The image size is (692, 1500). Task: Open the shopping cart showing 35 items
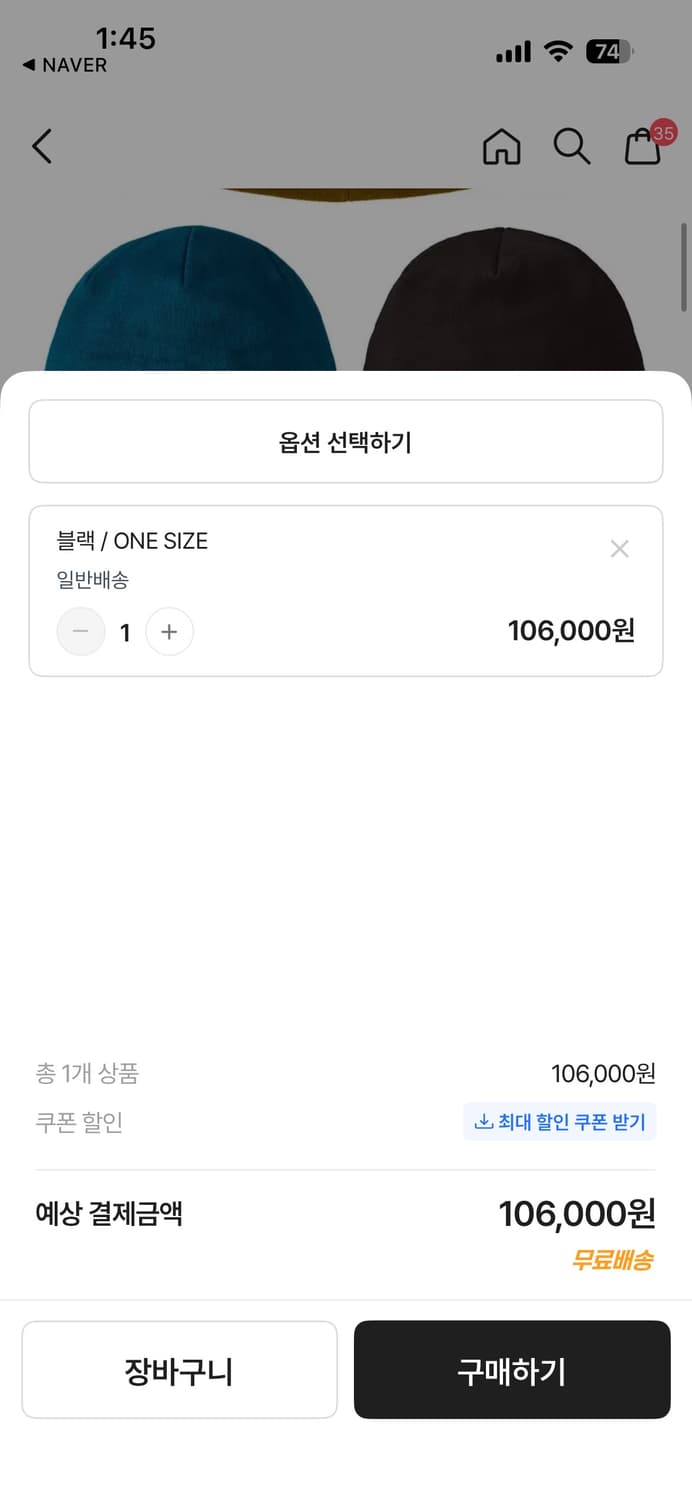pos(644,148)
